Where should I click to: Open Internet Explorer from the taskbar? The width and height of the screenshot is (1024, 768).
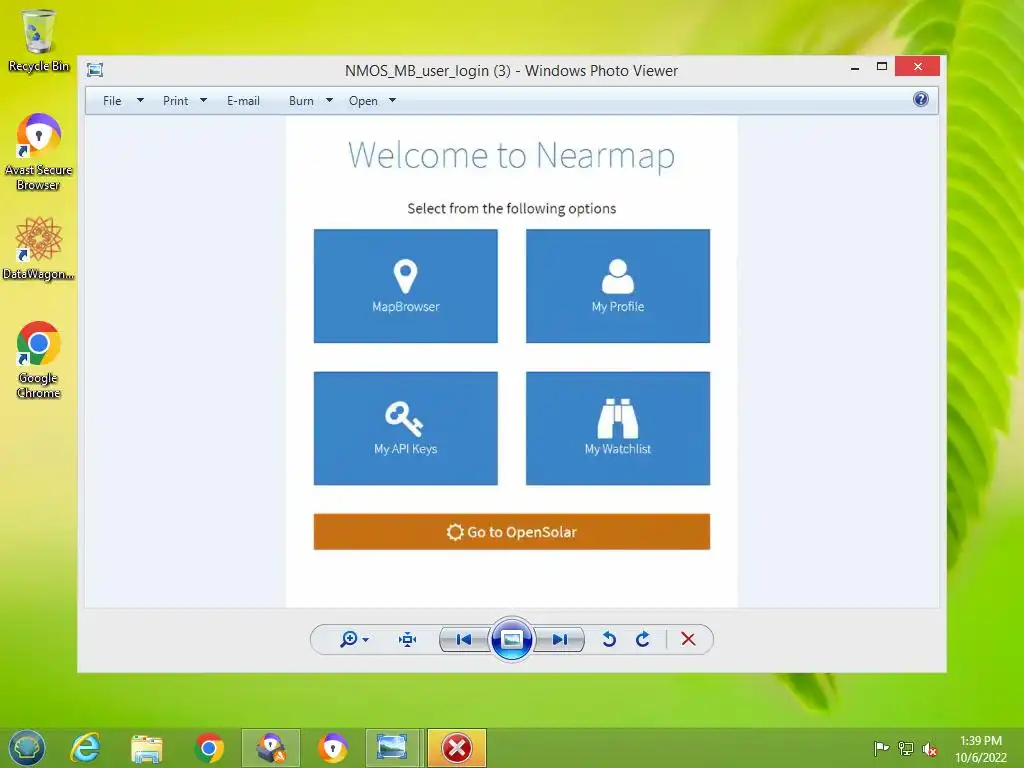[86, 748]
